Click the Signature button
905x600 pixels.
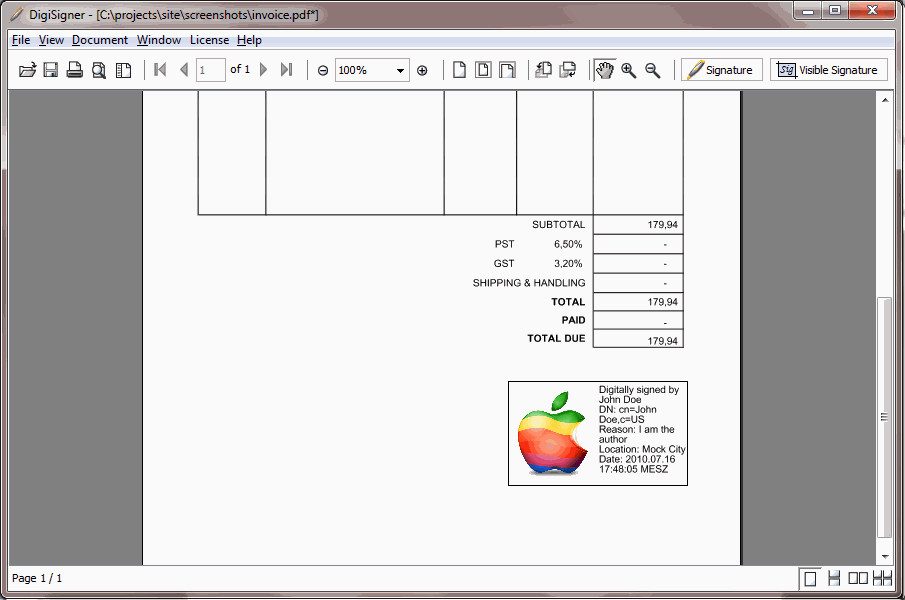[x=722, y=70]
